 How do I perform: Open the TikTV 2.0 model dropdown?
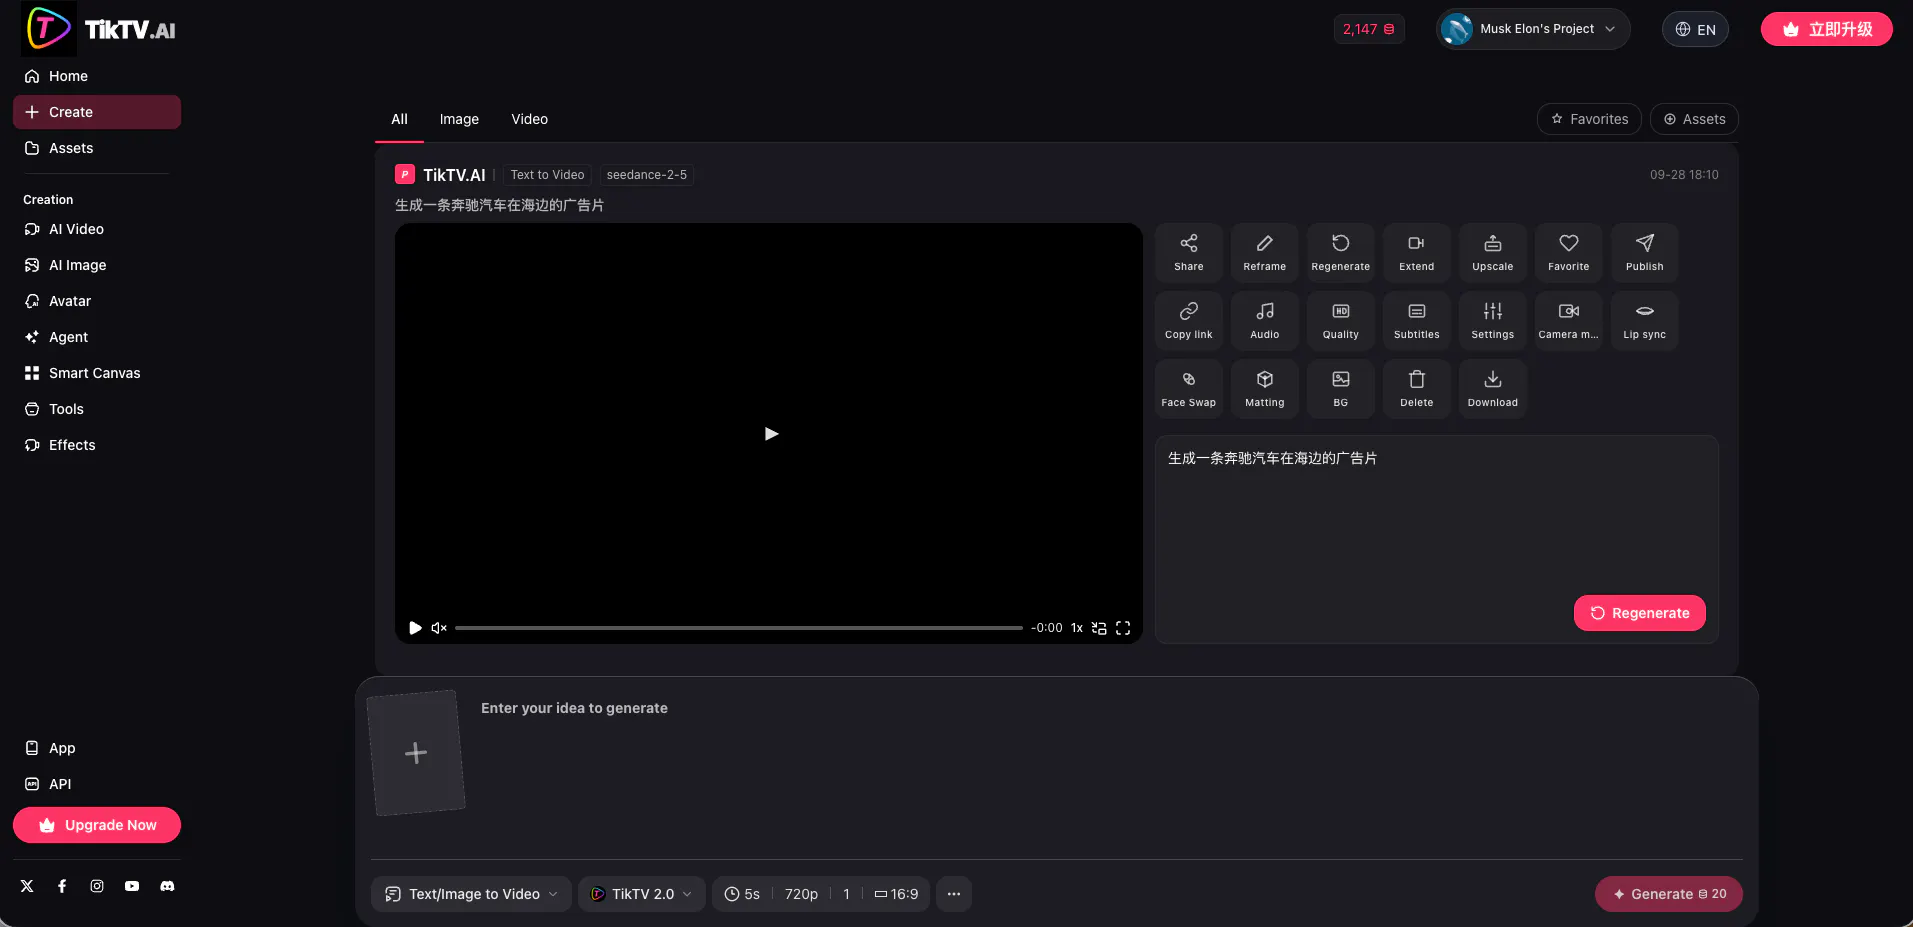click(x=642, y=894)
